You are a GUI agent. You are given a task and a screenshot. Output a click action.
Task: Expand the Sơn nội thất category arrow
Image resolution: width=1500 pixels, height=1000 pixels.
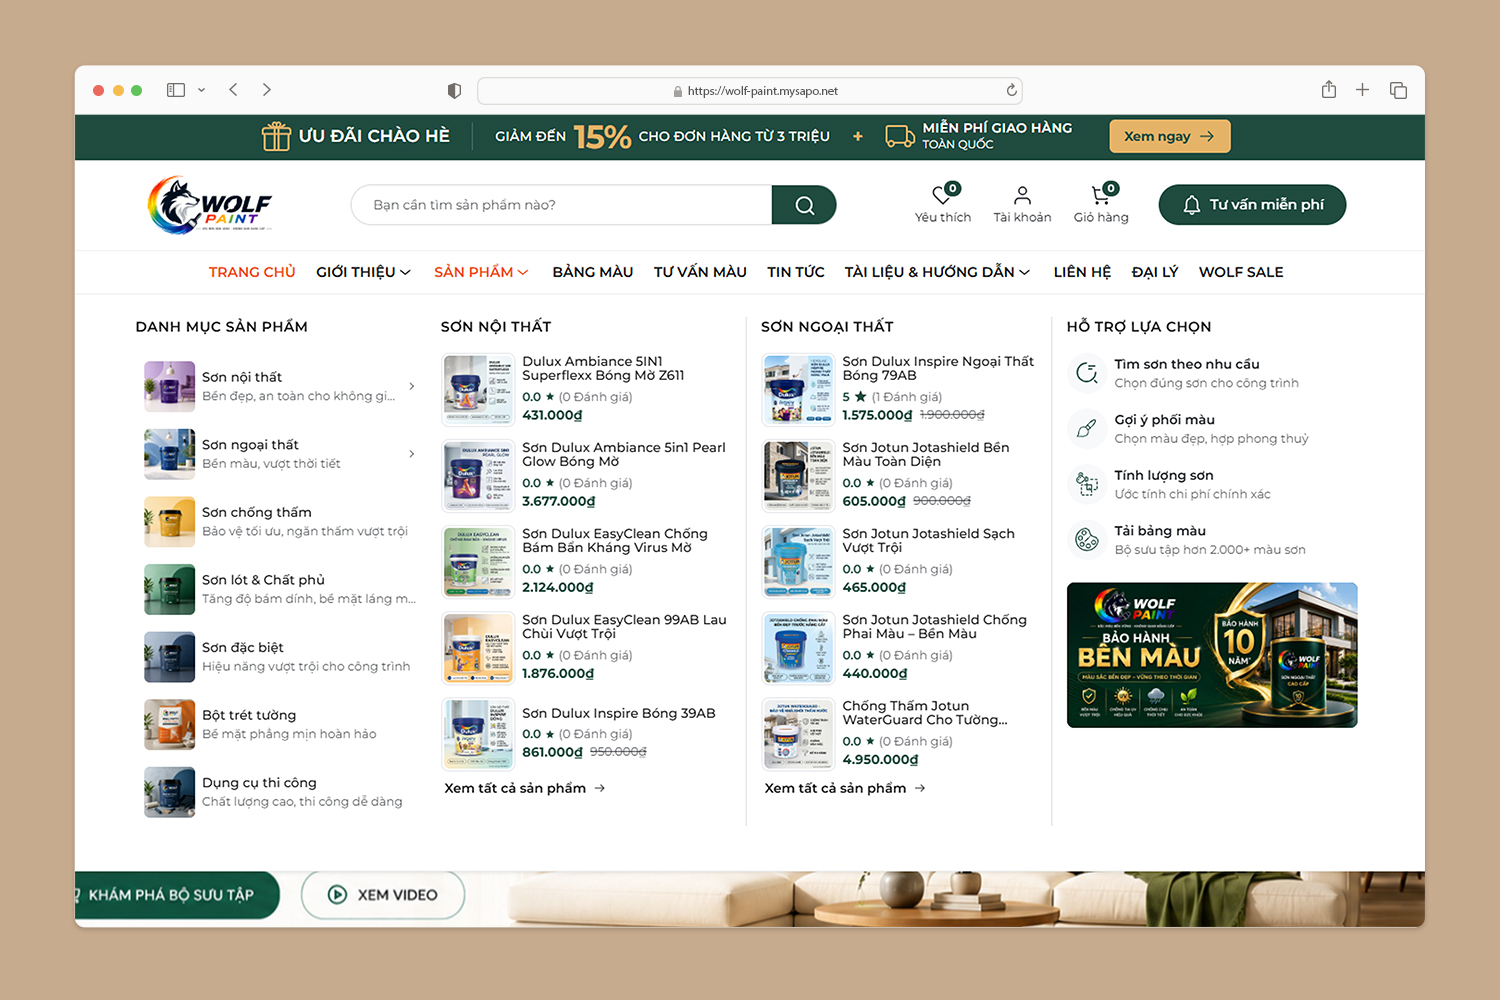click(412, 386)
